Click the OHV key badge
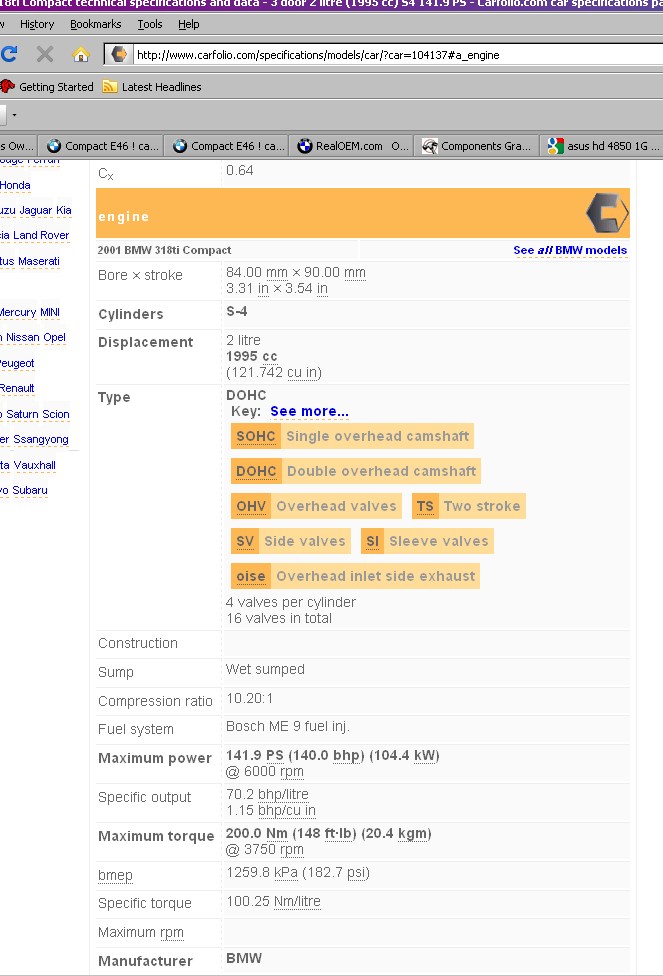 316,506
